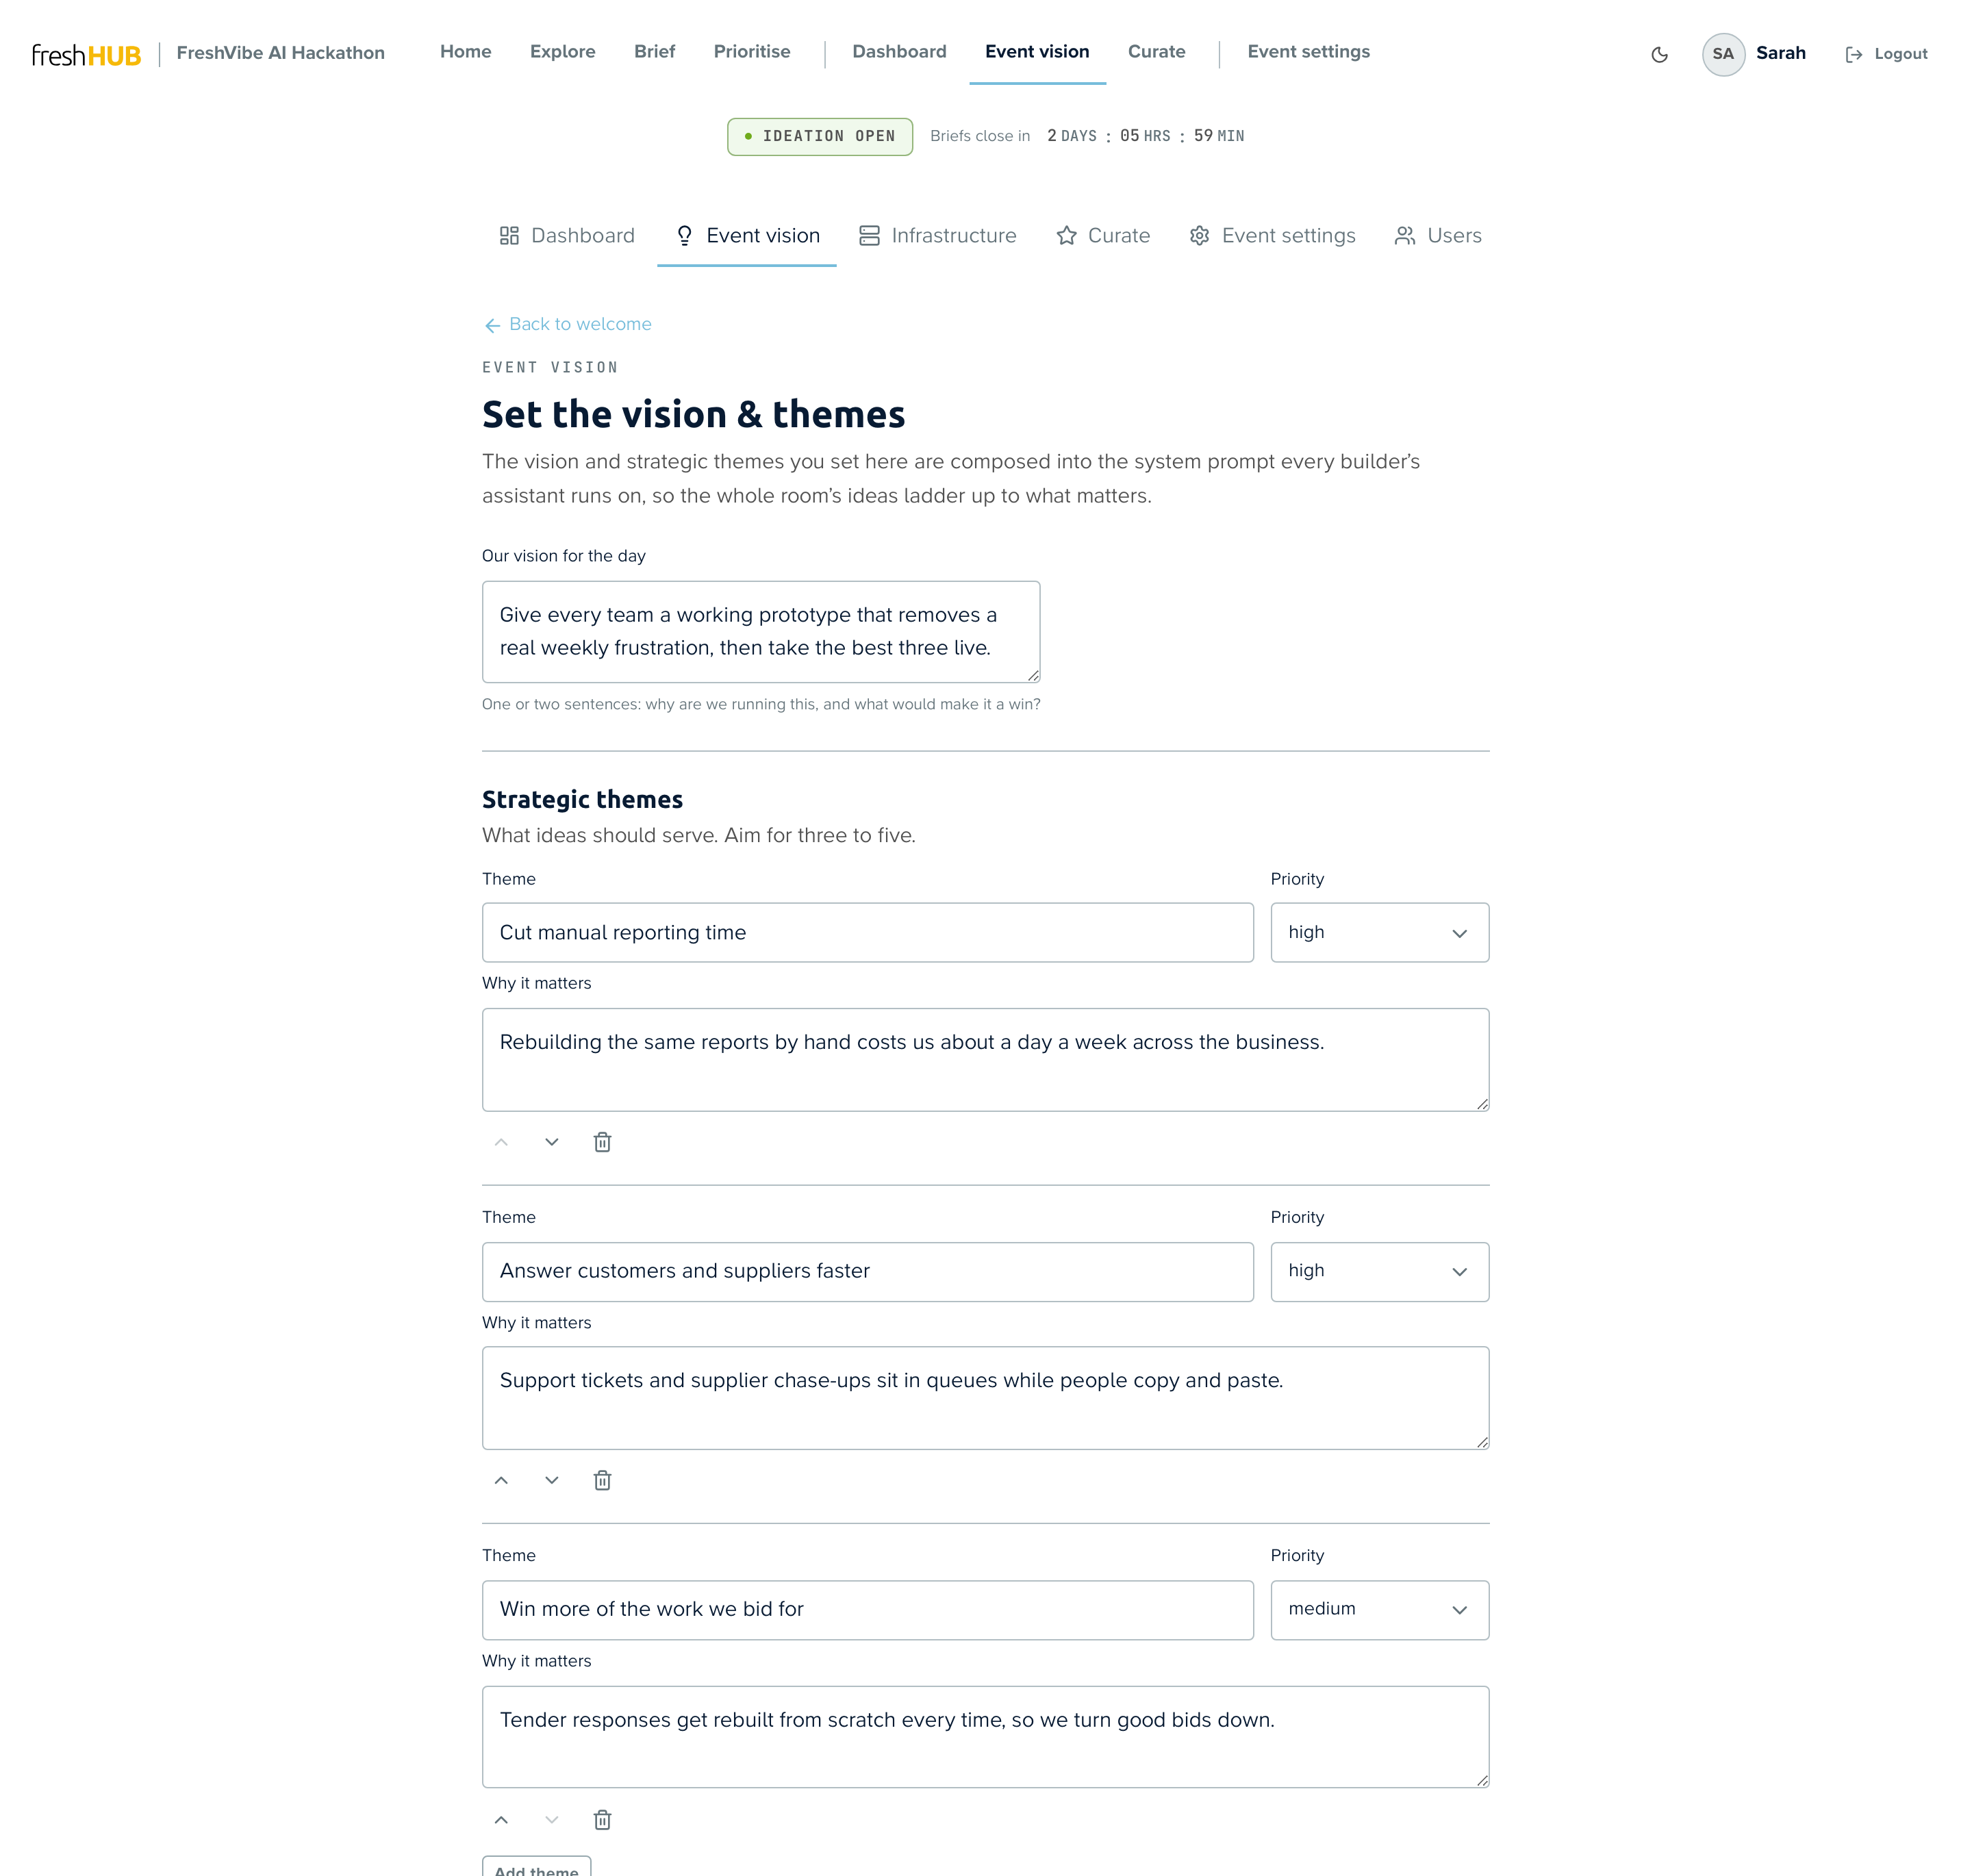Move 'Cut manual reporting time' theme up
This screenshot has width=1972, height=1876.
[x=501, y=1142]
